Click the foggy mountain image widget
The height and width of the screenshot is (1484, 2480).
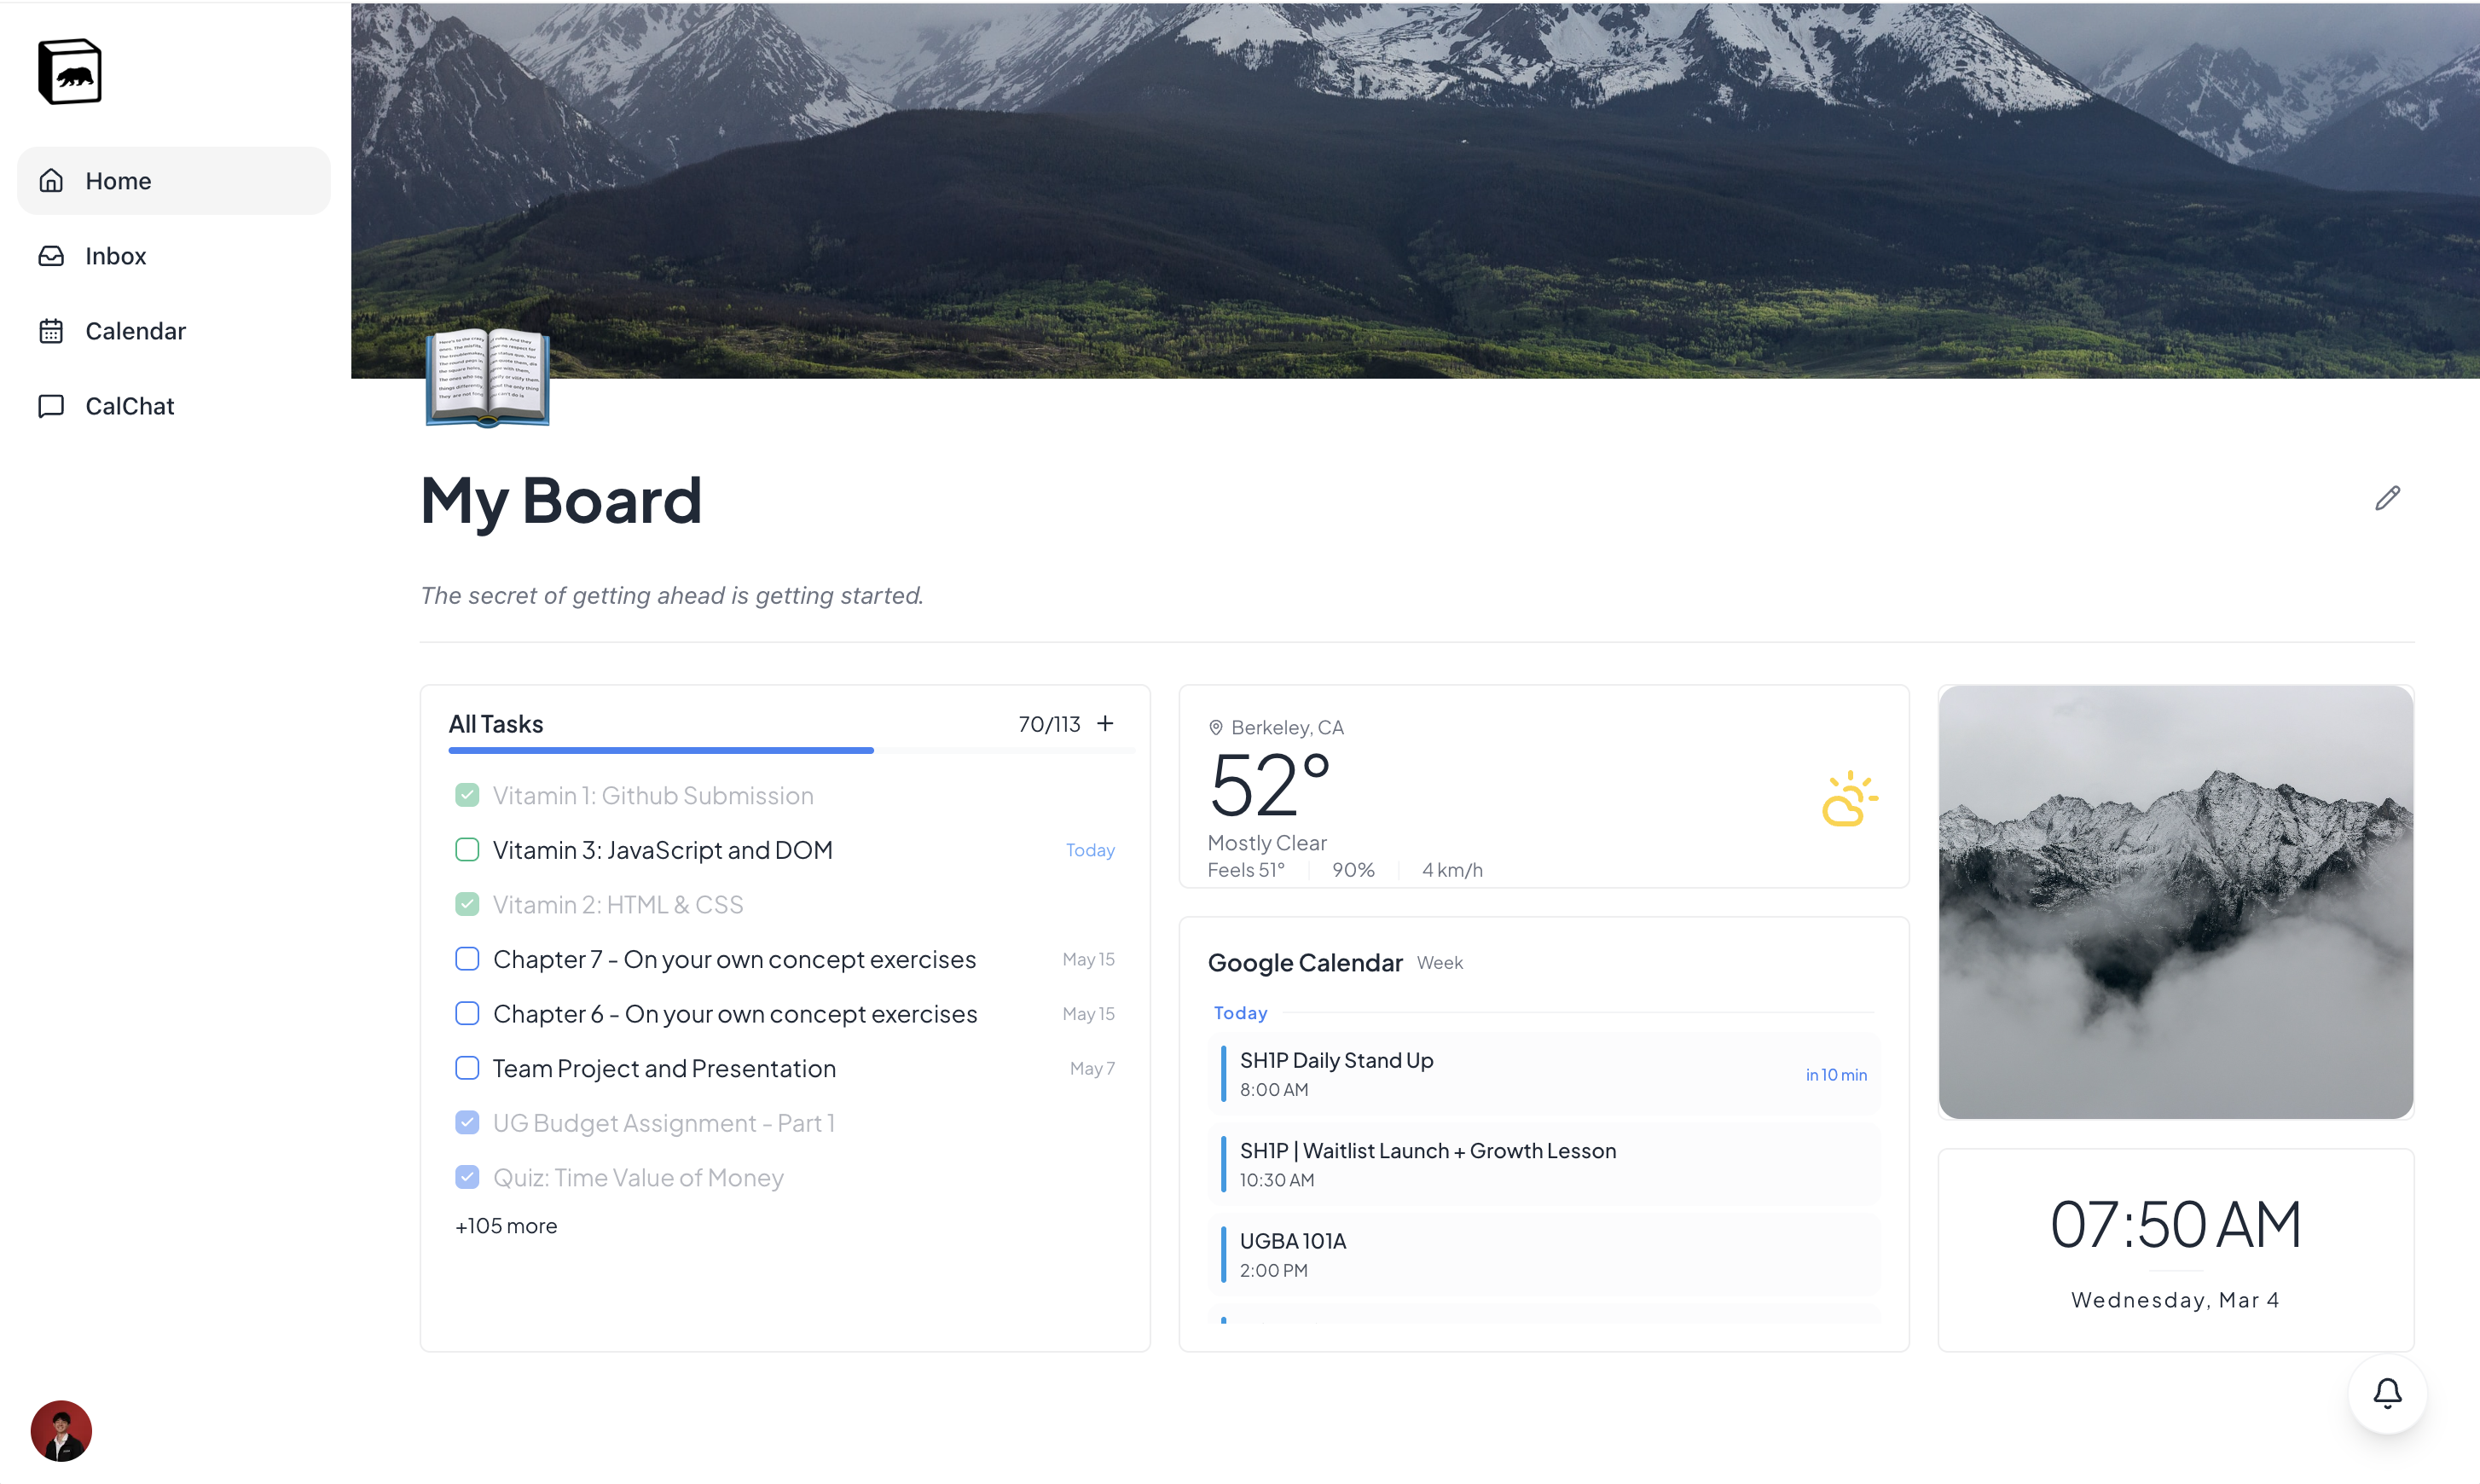point(2175,902)
